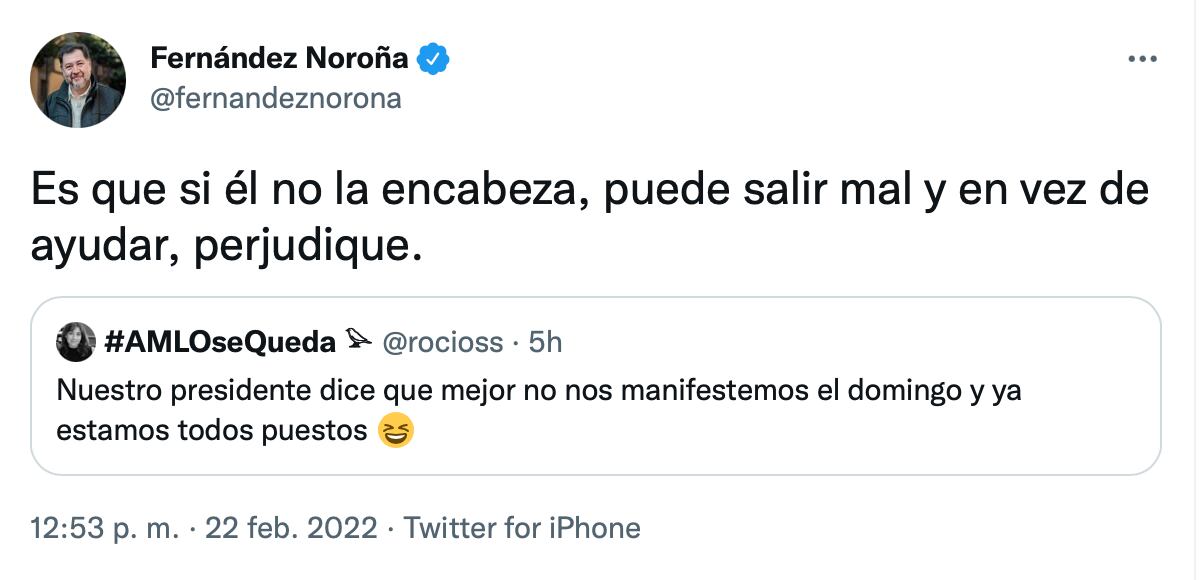Click the 12:53 p. m. time
The height and width of the screenshot is (580, 1200).
[x=104, y=527]
